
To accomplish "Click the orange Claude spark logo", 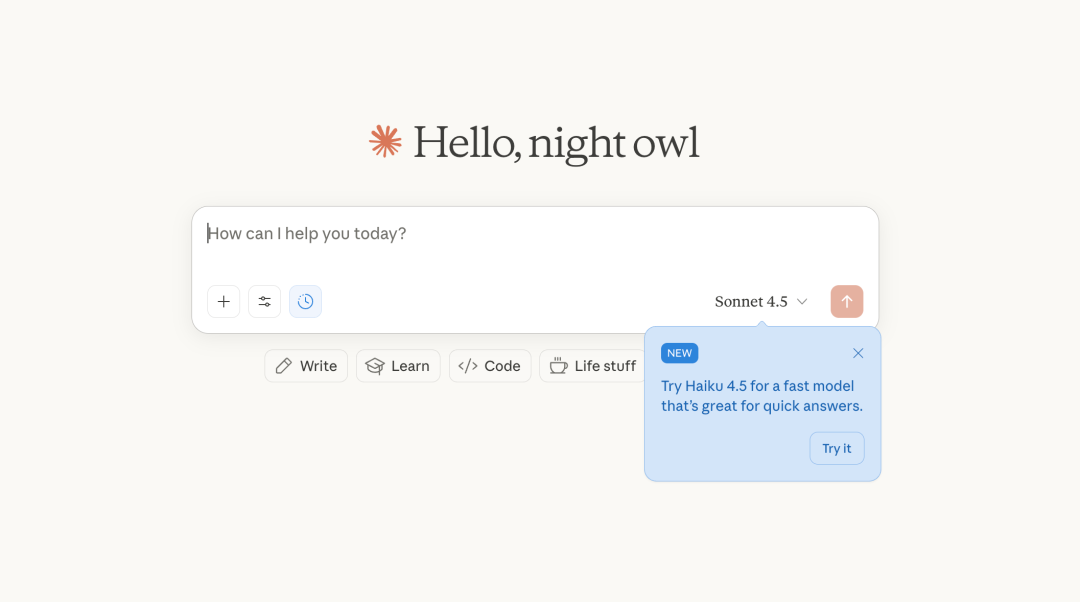I will click(x=385, y=142).
